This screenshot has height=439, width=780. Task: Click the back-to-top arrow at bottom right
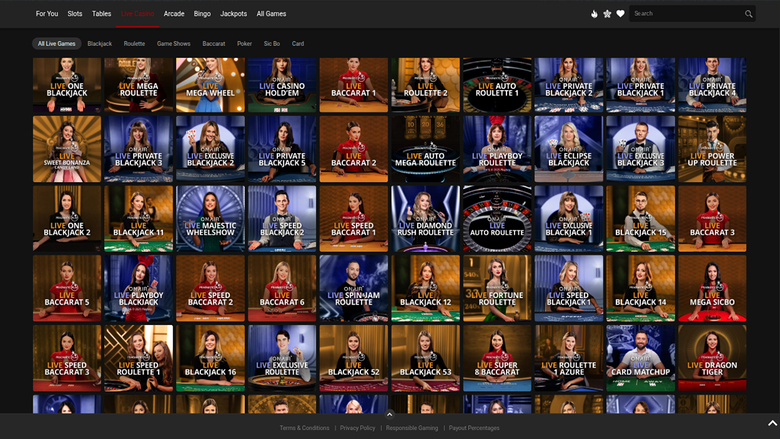click(773, 423)
